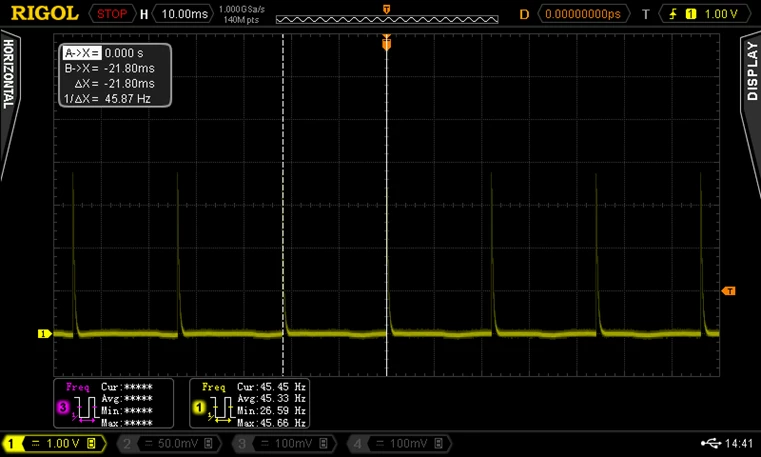Click the 140Mpts memory depth text
The image size is (761, 457).
coord(241,20)
